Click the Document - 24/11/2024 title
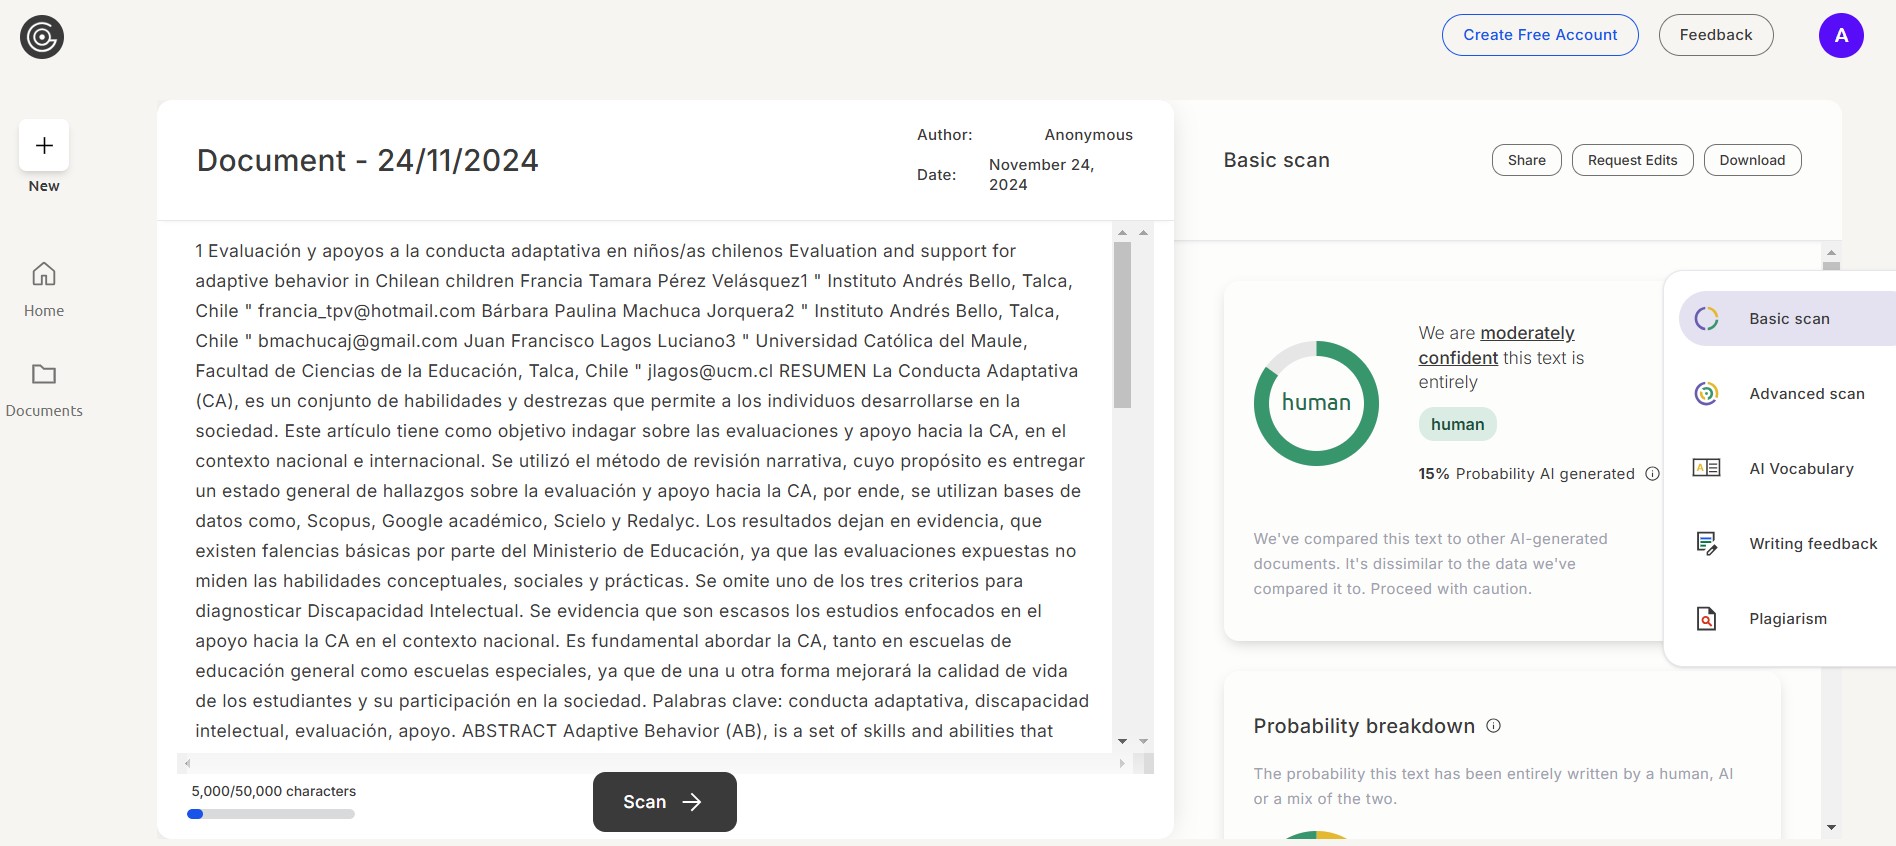 click(x=367, y=160)
